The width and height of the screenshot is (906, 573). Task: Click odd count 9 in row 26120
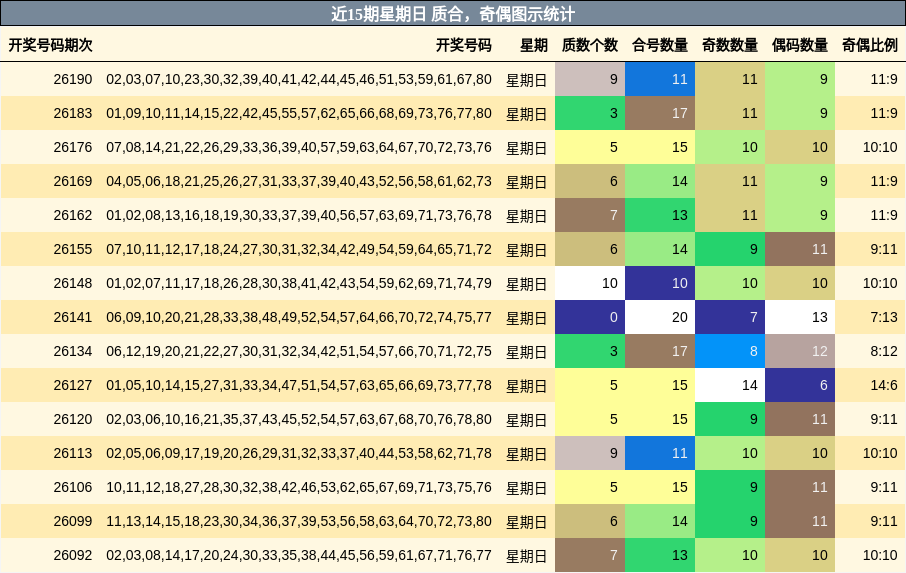pyautogui.click(x=730, y=419)
